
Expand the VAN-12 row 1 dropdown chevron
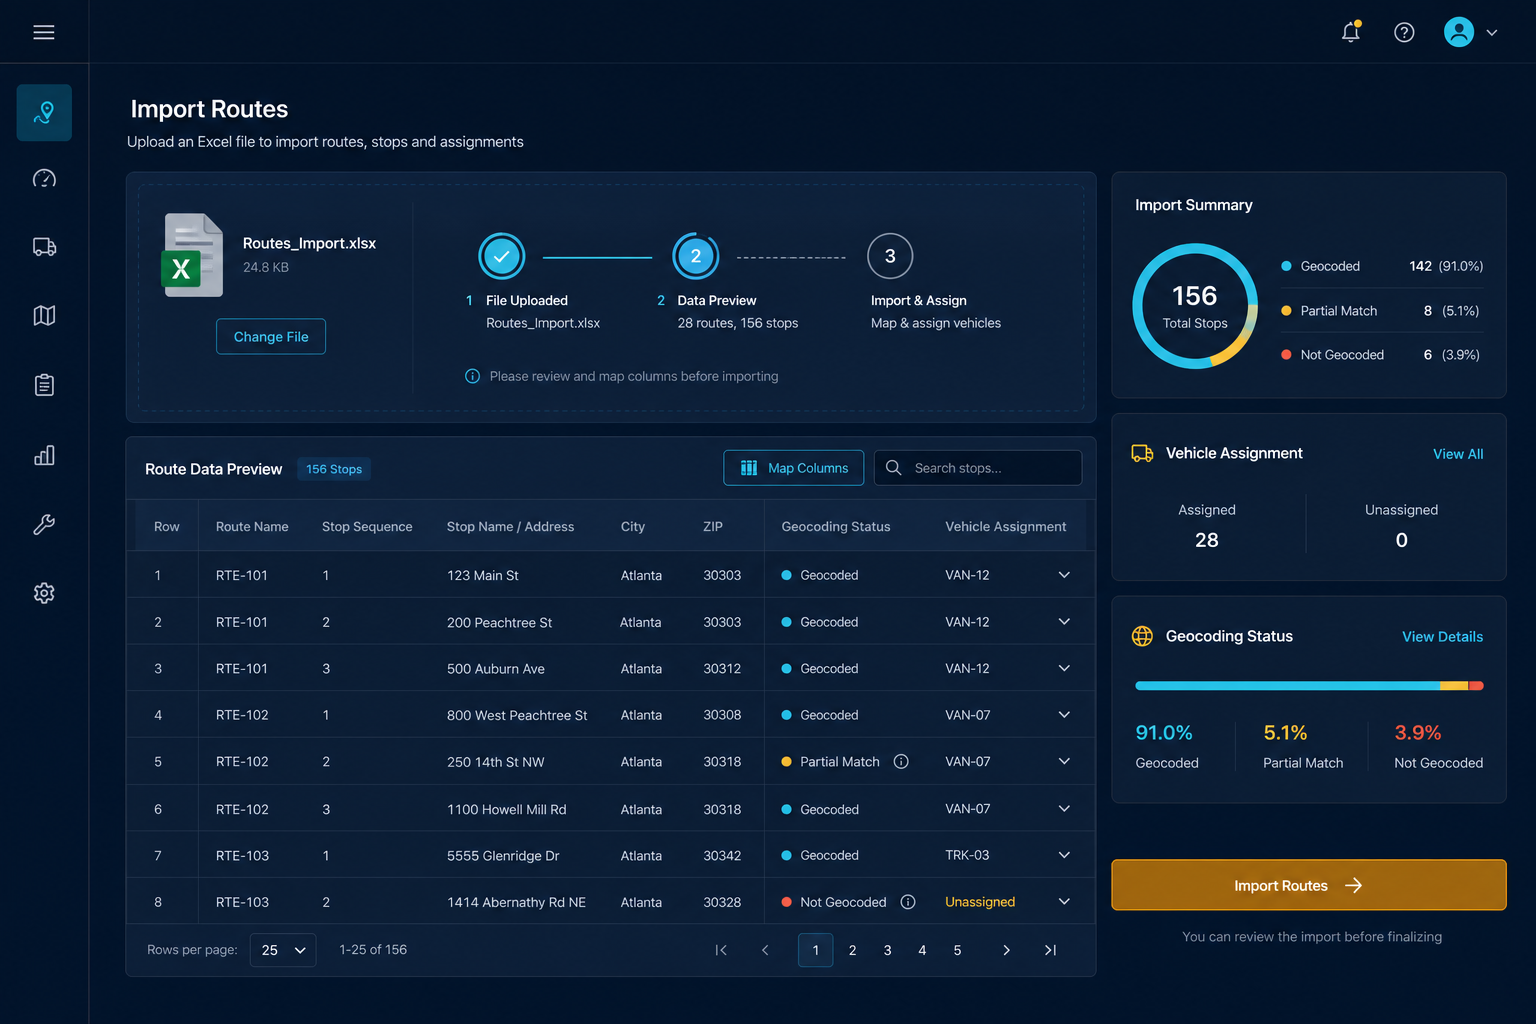coord(1064,575)
